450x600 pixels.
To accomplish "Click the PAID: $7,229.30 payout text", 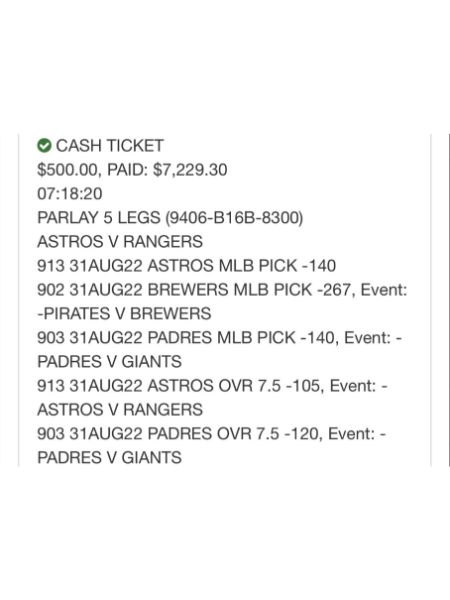I will (167, 170).
